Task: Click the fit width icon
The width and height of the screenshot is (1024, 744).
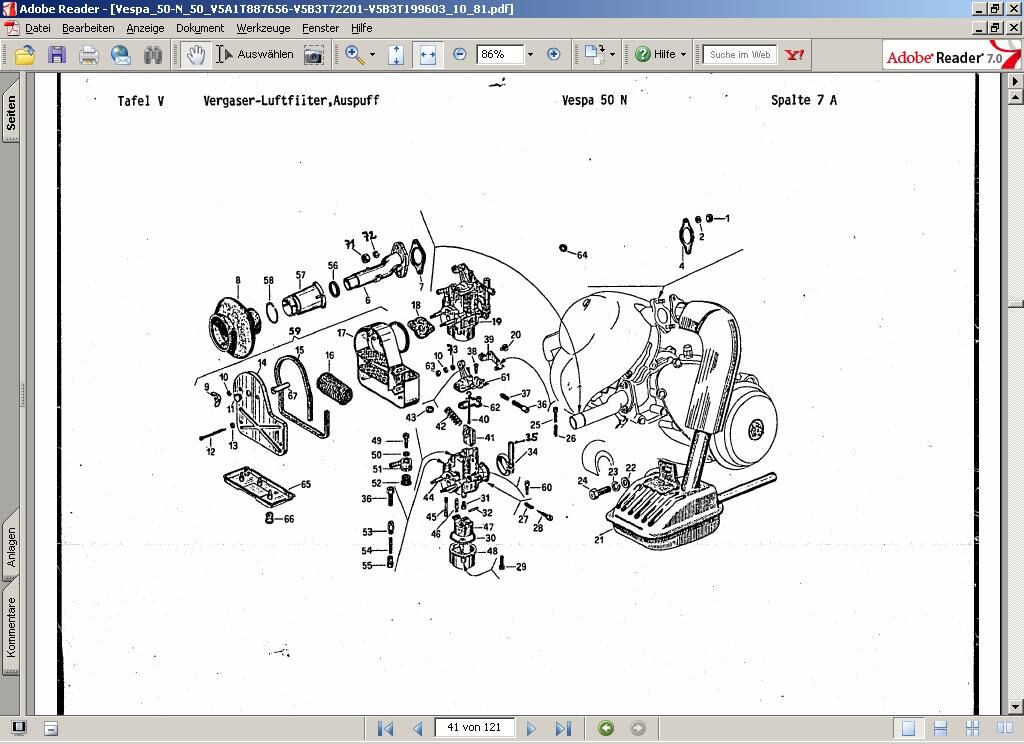Action: 428,55
